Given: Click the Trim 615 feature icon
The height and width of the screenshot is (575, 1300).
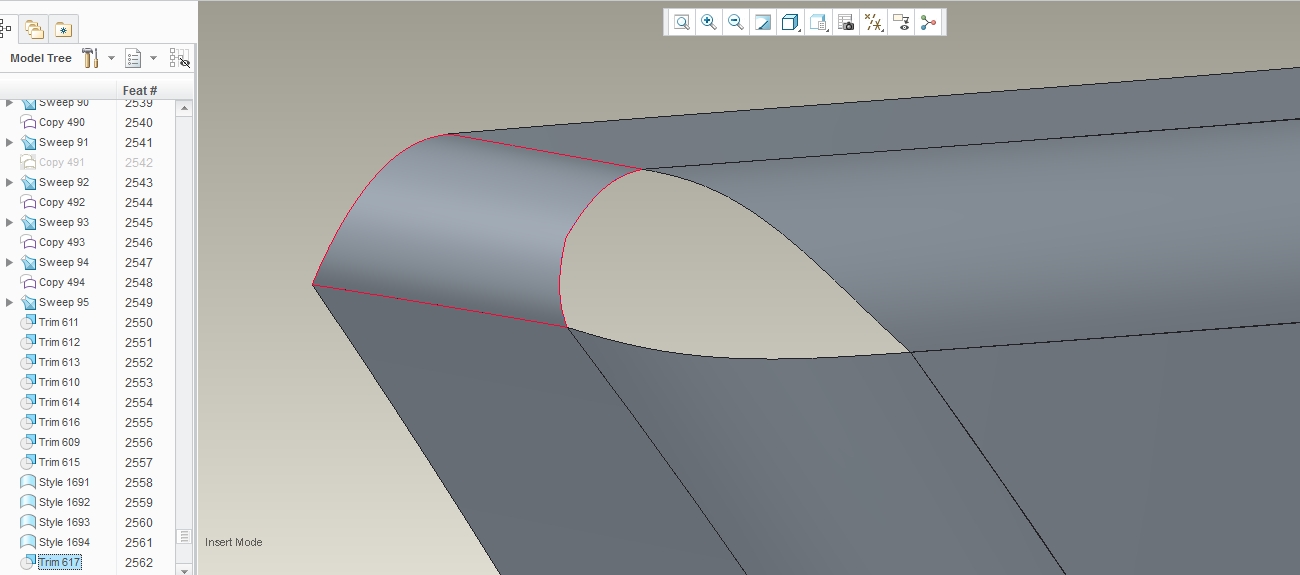Looking at the screenshot, I should point(28,462).
